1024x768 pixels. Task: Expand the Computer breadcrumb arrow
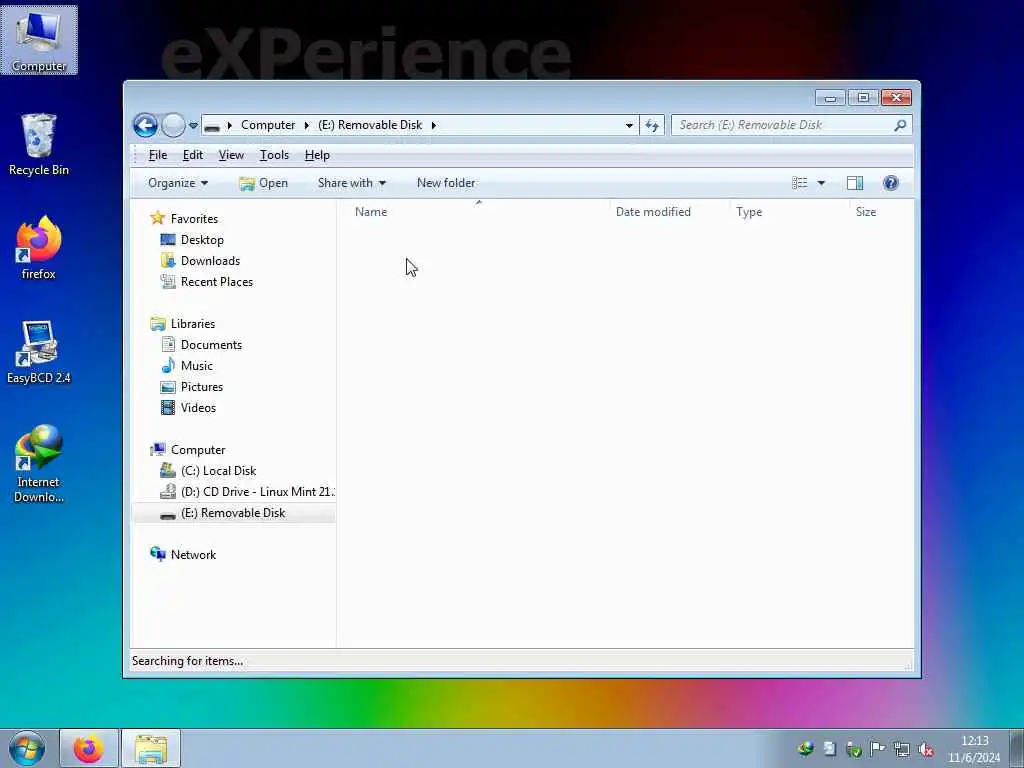point(229,125)
